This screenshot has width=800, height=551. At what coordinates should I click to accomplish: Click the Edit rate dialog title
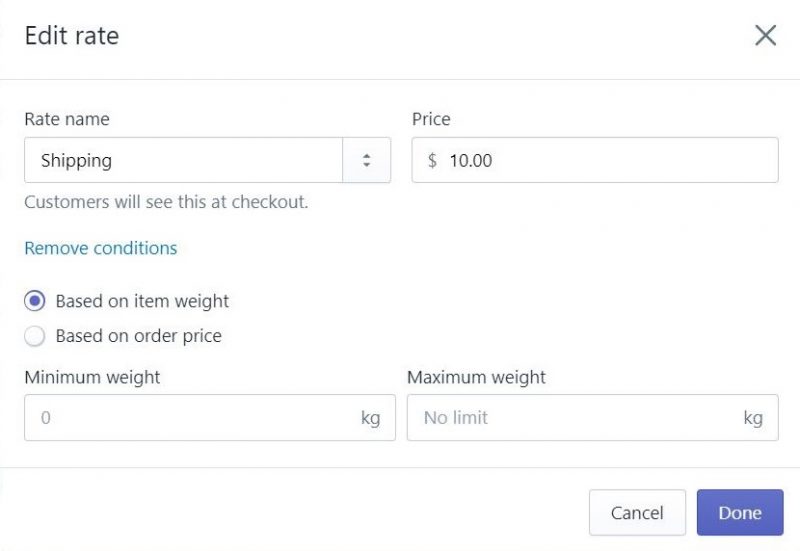(72, 36)
